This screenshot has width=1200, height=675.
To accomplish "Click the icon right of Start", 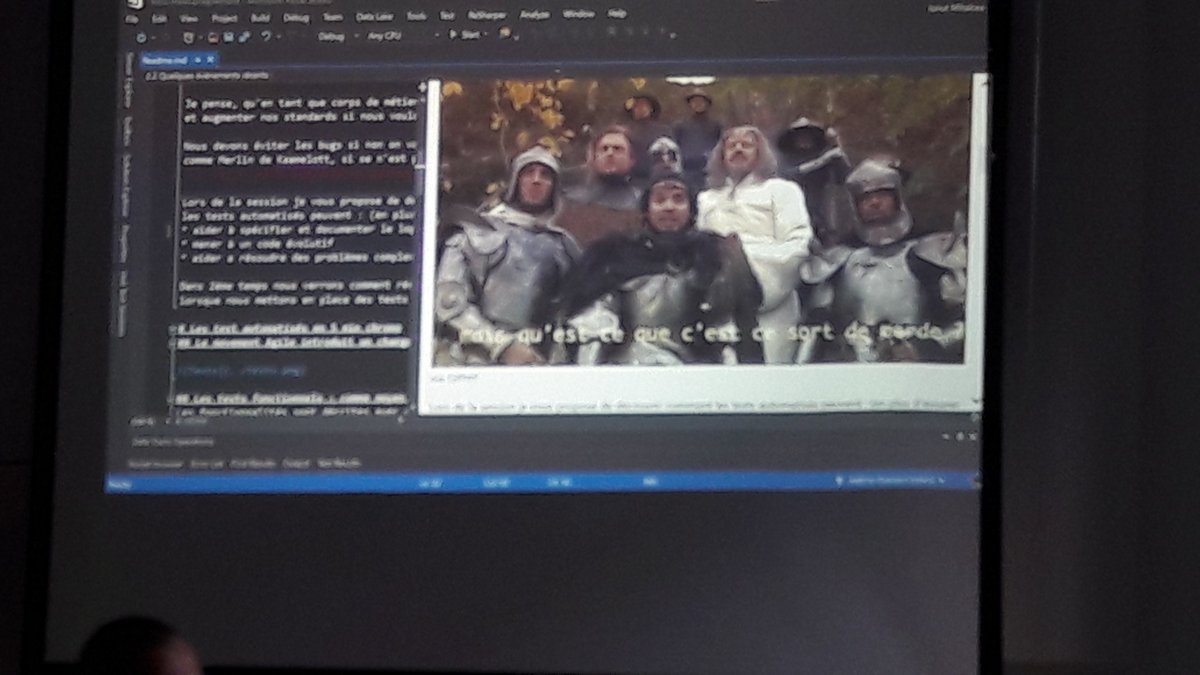I will click(x=504, y=34).
